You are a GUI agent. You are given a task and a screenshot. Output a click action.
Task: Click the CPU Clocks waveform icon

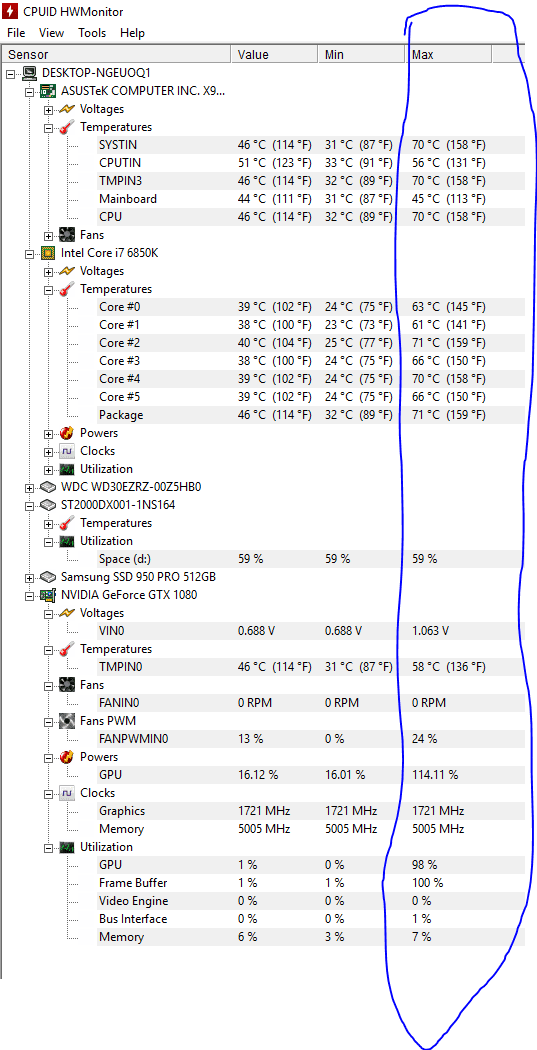coord(67,451)
